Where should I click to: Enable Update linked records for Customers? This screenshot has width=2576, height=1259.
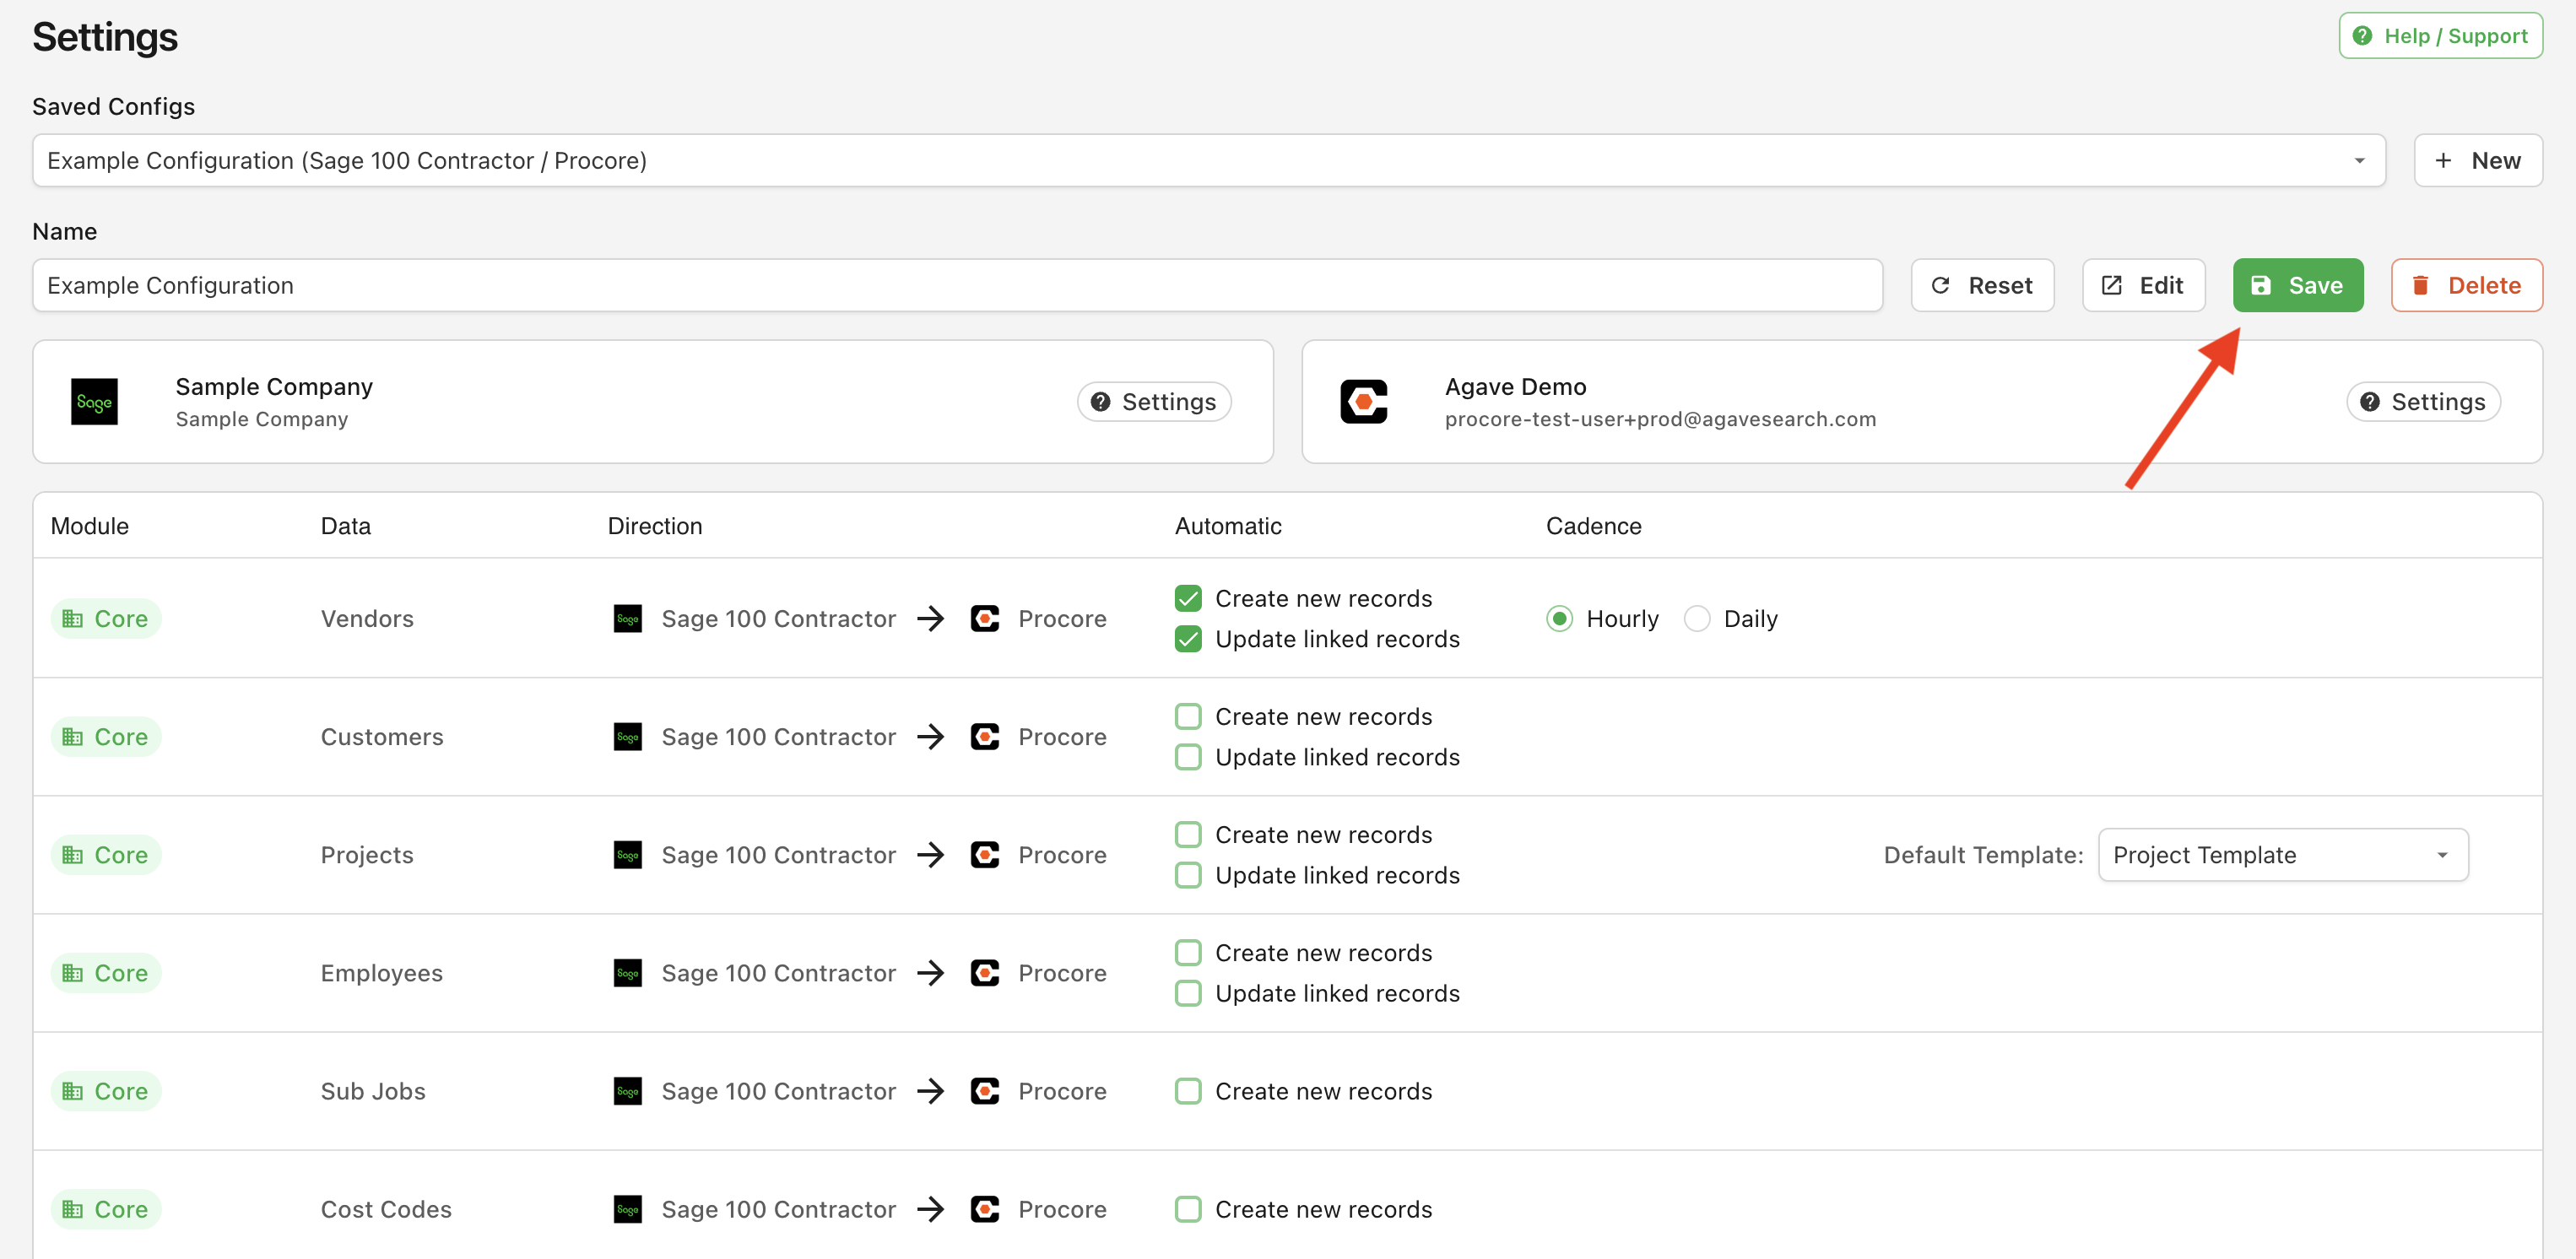click(x=1188, y=756)
